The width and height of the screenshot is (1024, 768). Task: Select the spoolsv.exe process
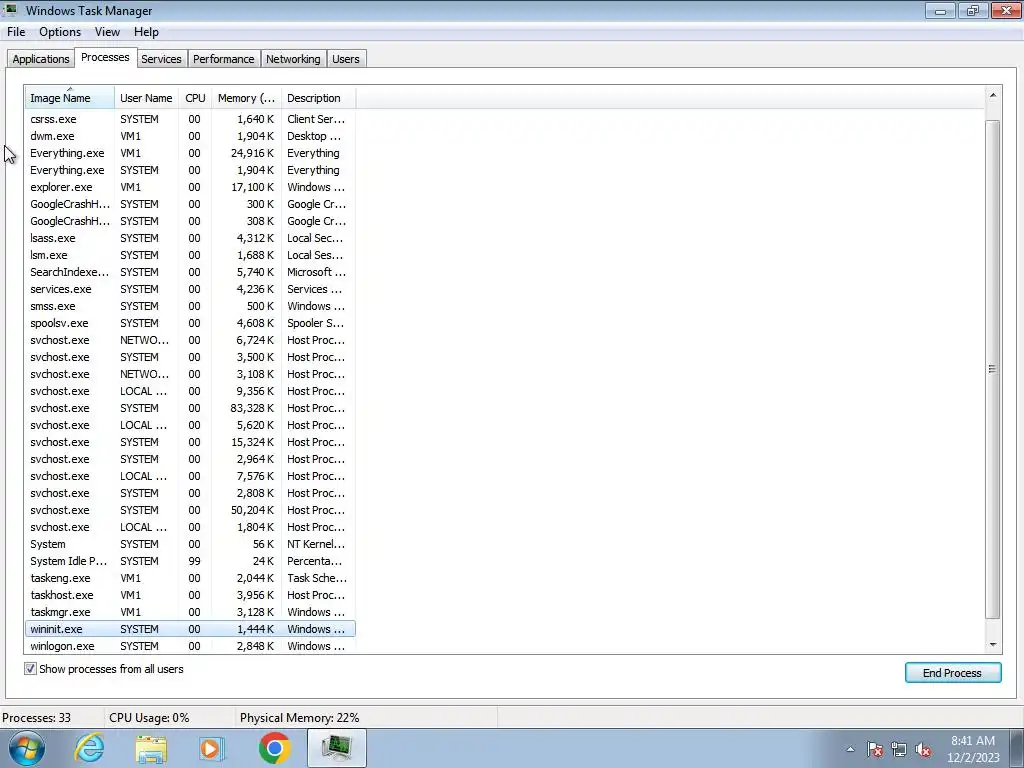click(x=190, y=323)
